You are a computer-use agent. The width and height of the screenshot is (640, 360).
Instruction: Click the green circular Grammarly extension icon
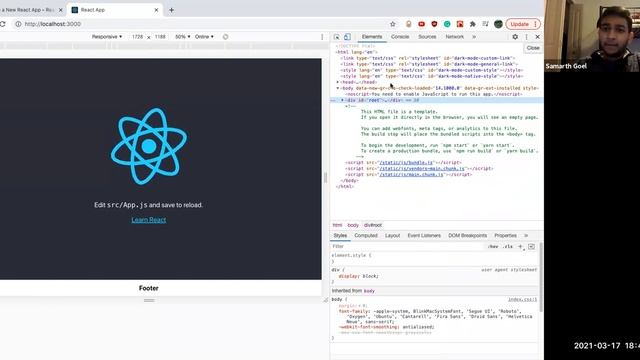(x=447, y=24)
